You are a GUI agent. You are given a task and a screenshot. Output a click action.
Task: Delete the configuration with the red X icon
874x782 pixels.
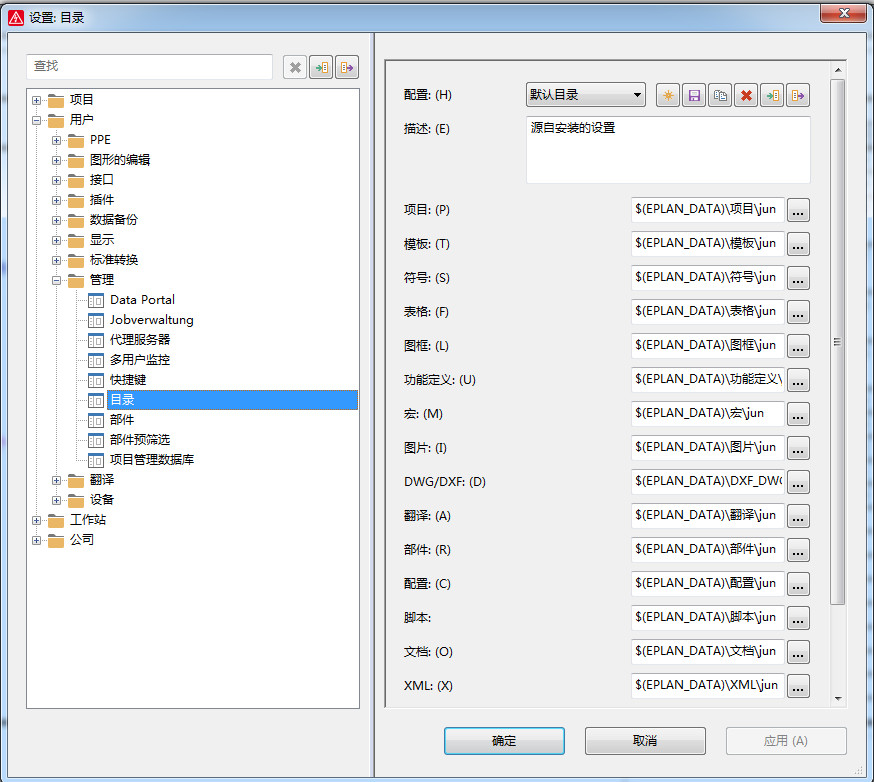(745, 96)
